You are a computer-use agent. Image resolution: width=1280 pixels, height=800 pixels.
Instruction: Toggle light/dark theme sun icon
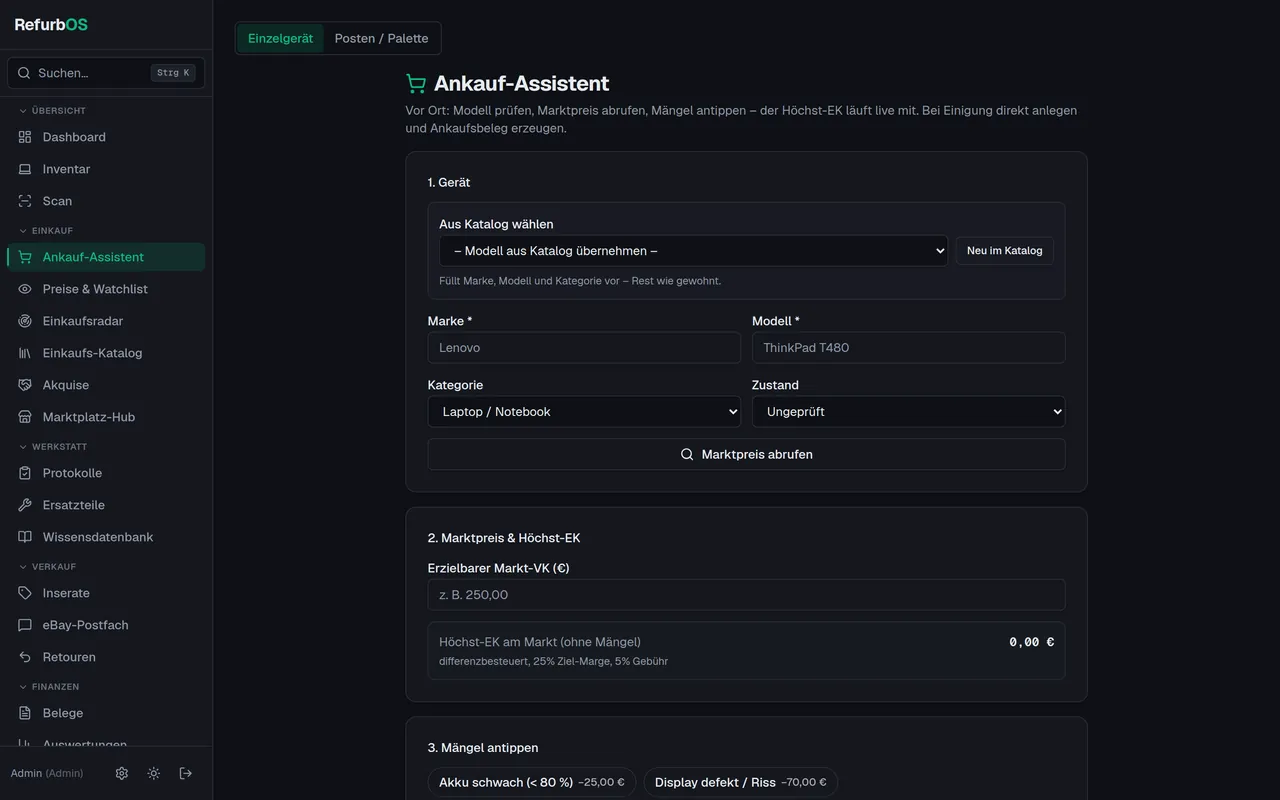[154, 773]
